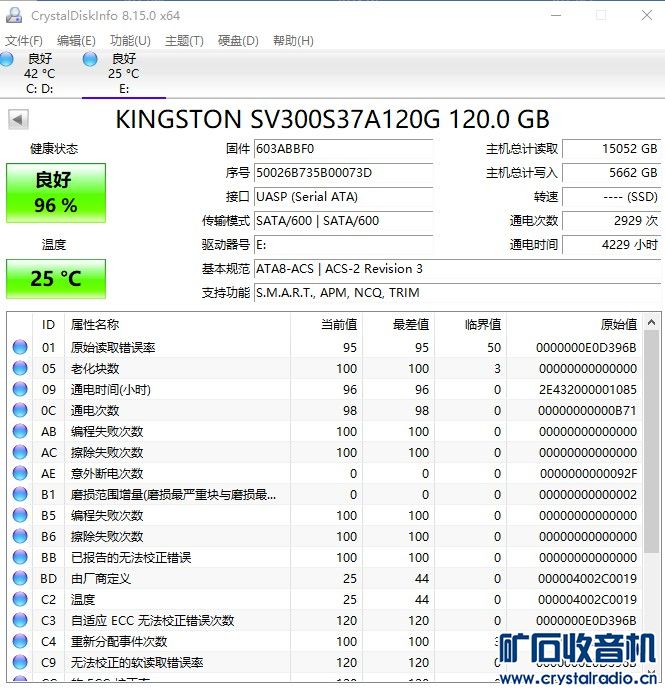The image size is (665, 691).
Task: Click status icon for attribute C3 自适应 ECC
Action: tap(20, 620)
